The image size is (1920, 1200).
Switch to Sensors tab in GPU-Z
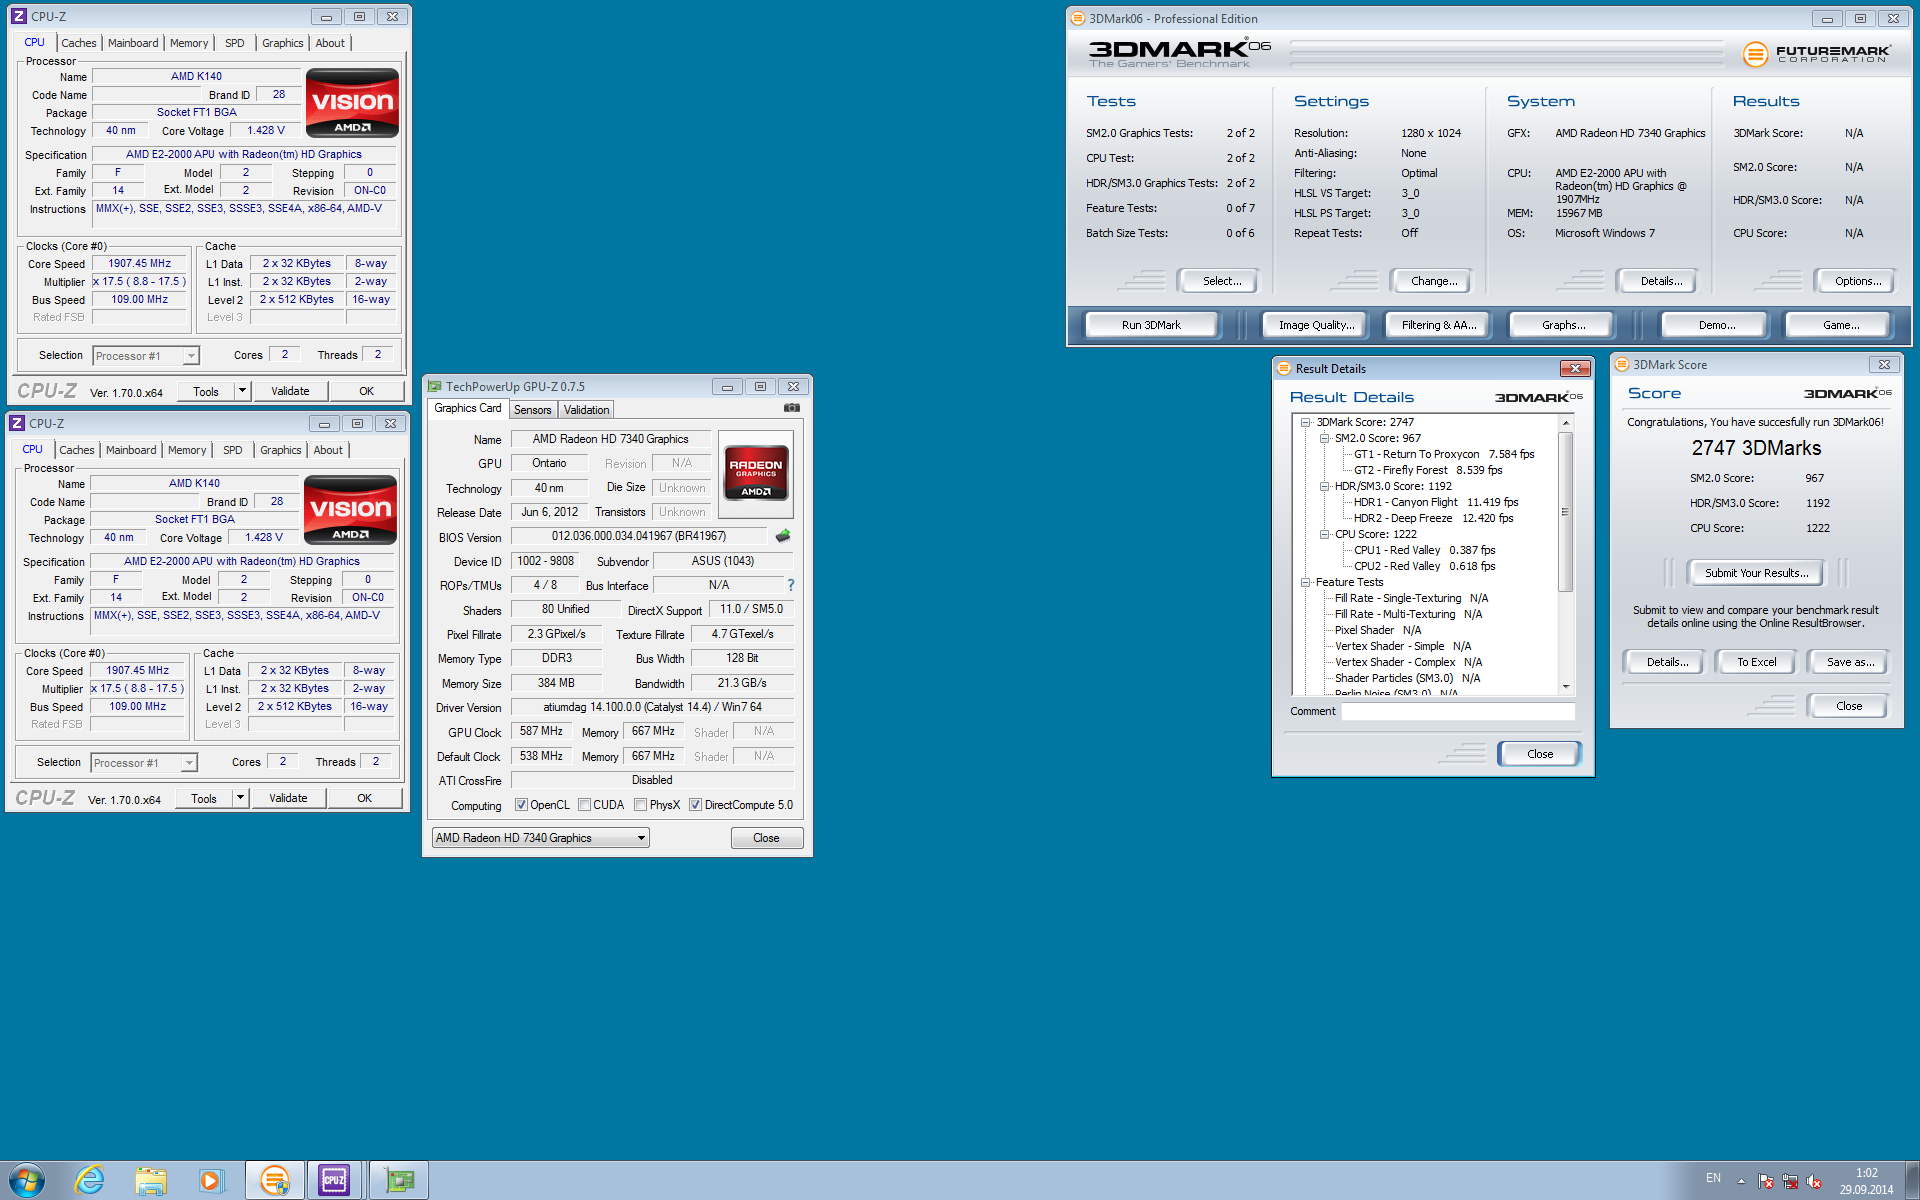click(x=532, y=410)
